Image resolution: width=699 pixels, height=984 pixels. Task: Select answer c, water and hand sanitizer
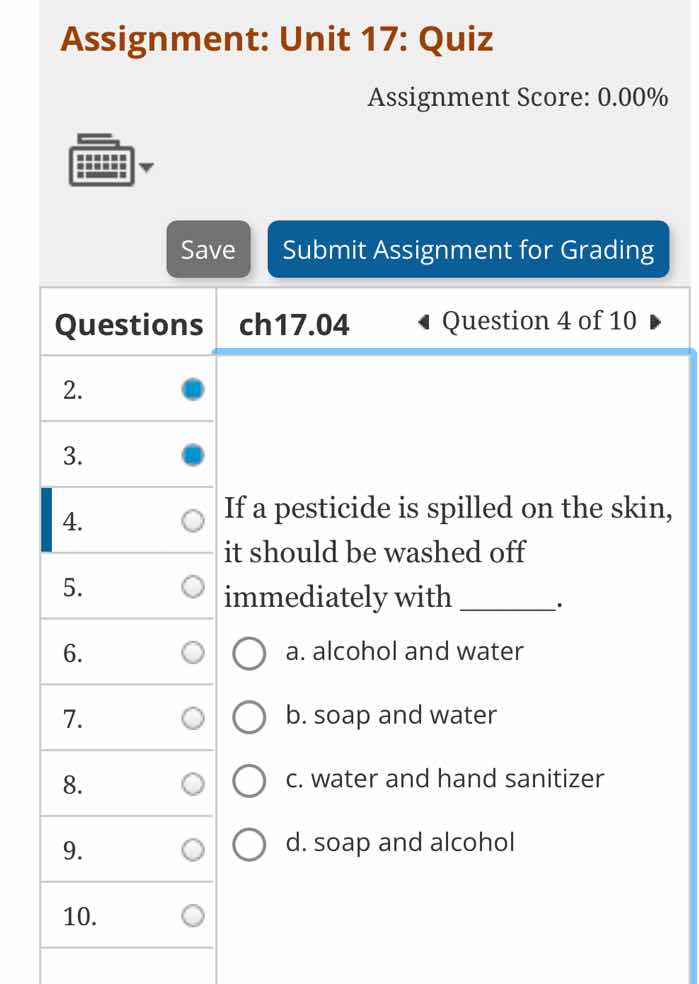tap(249, 781)
